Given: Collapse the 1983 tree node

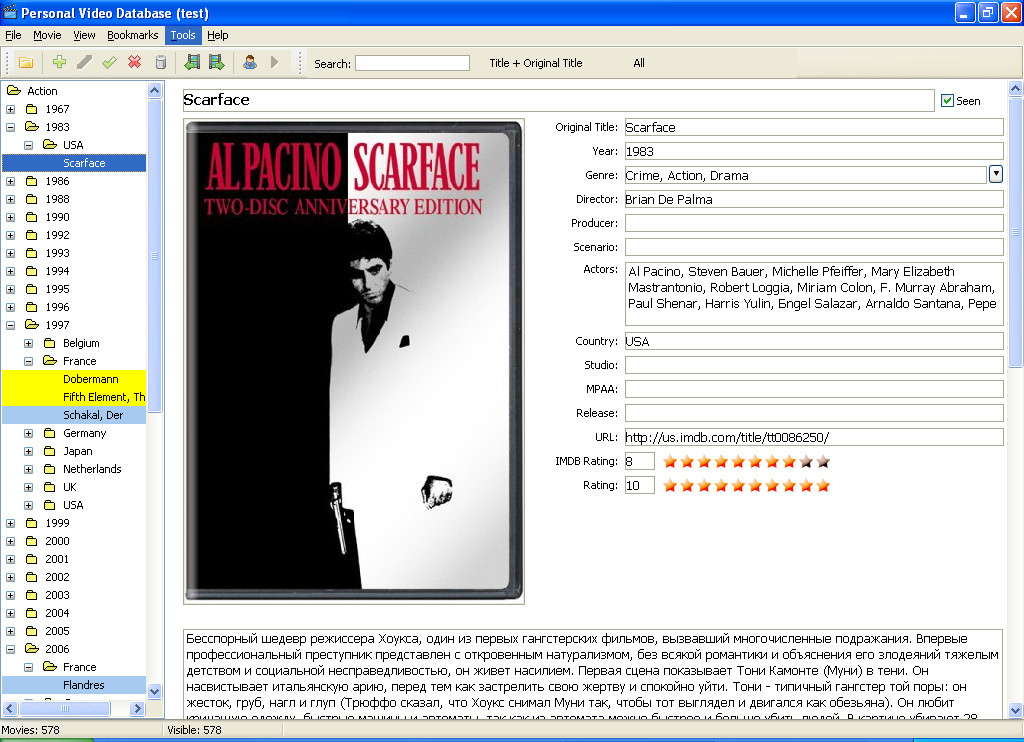Looking at the screenshot, I should [x=10, y=127].
